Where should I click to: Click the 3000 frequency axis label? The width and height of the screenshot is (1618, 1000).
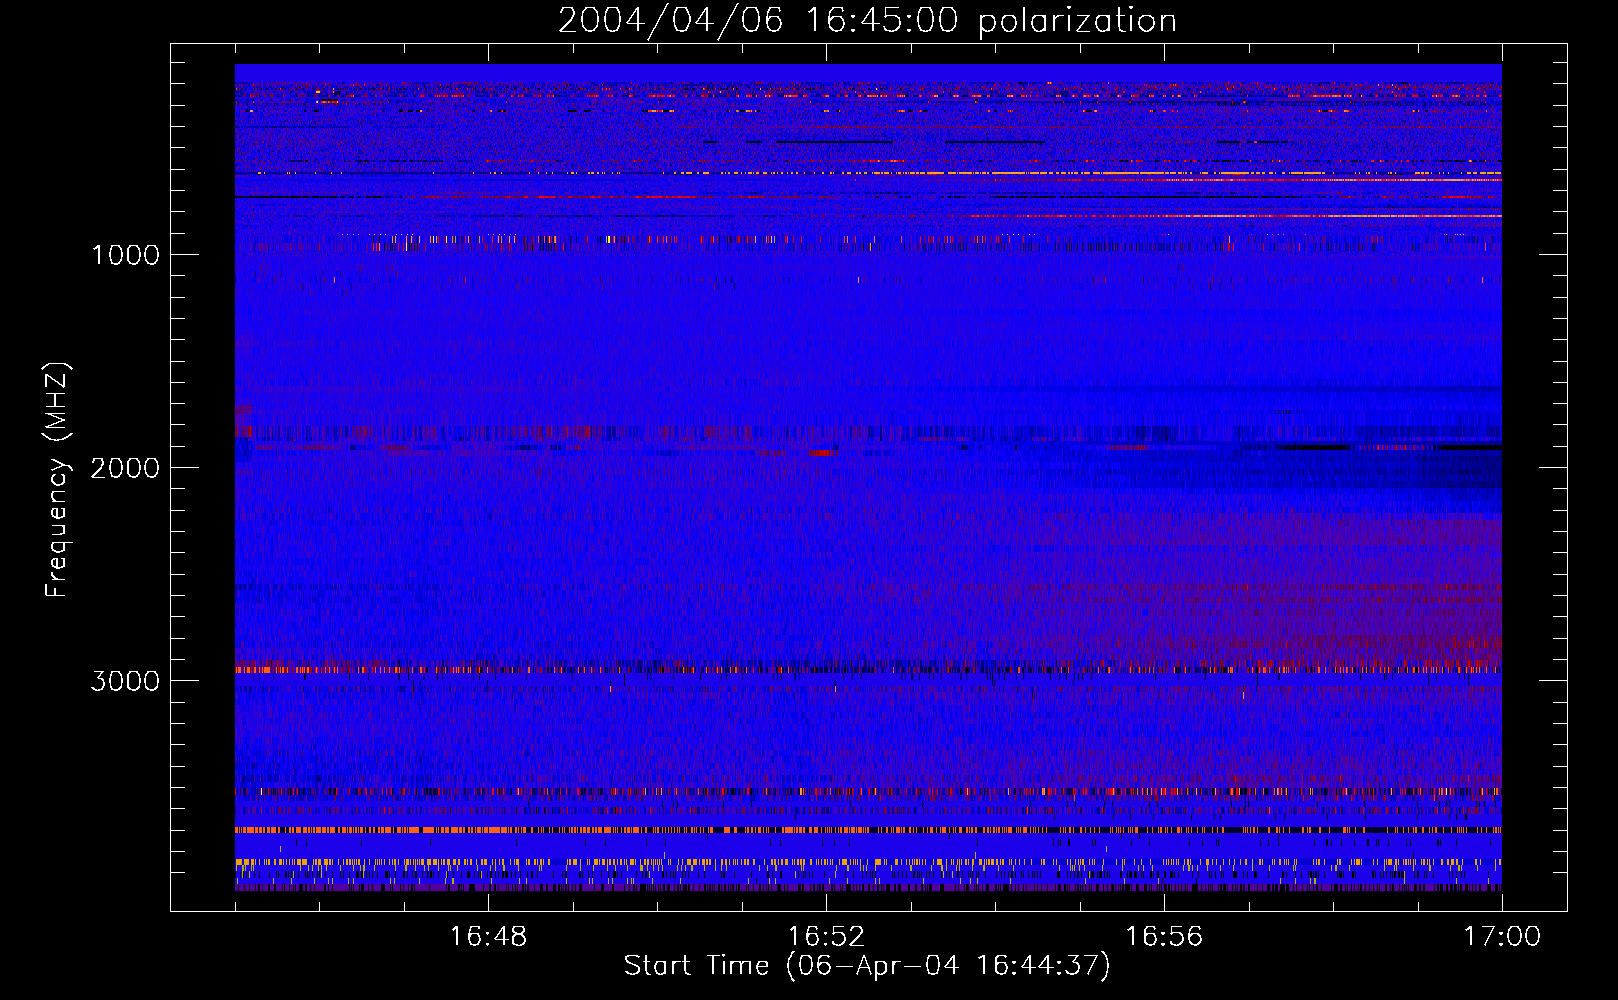coord(125,681)
